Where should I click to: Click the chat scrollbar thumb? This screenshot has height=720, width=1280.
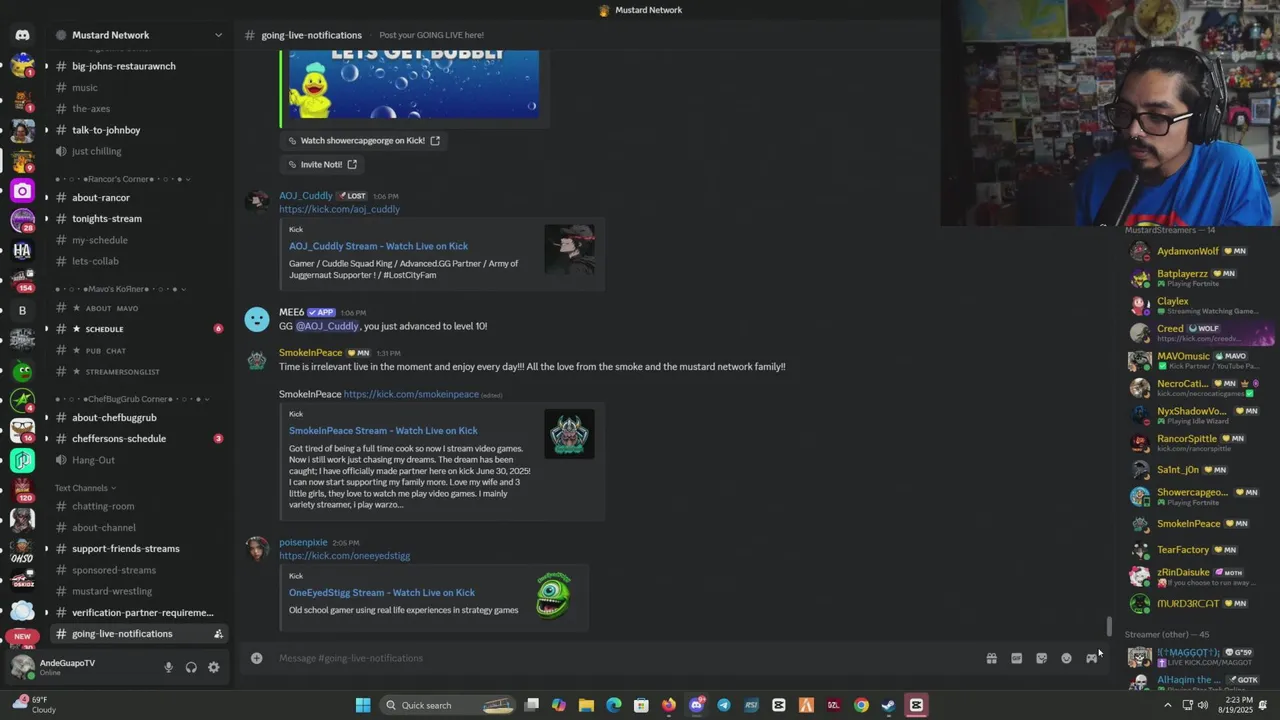[x=1109, y=627]
